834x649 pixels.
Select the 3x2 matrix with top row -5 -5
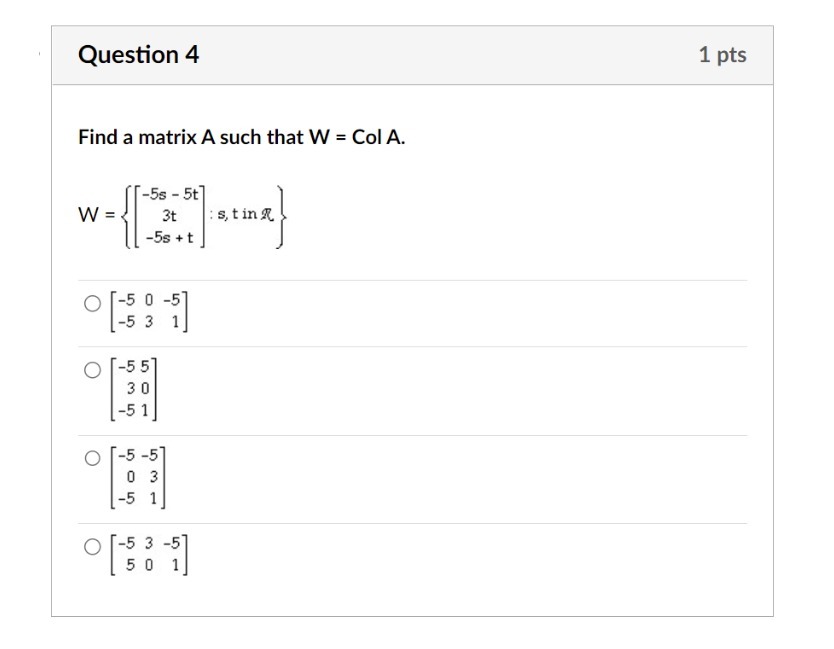[x=138, y=477]
